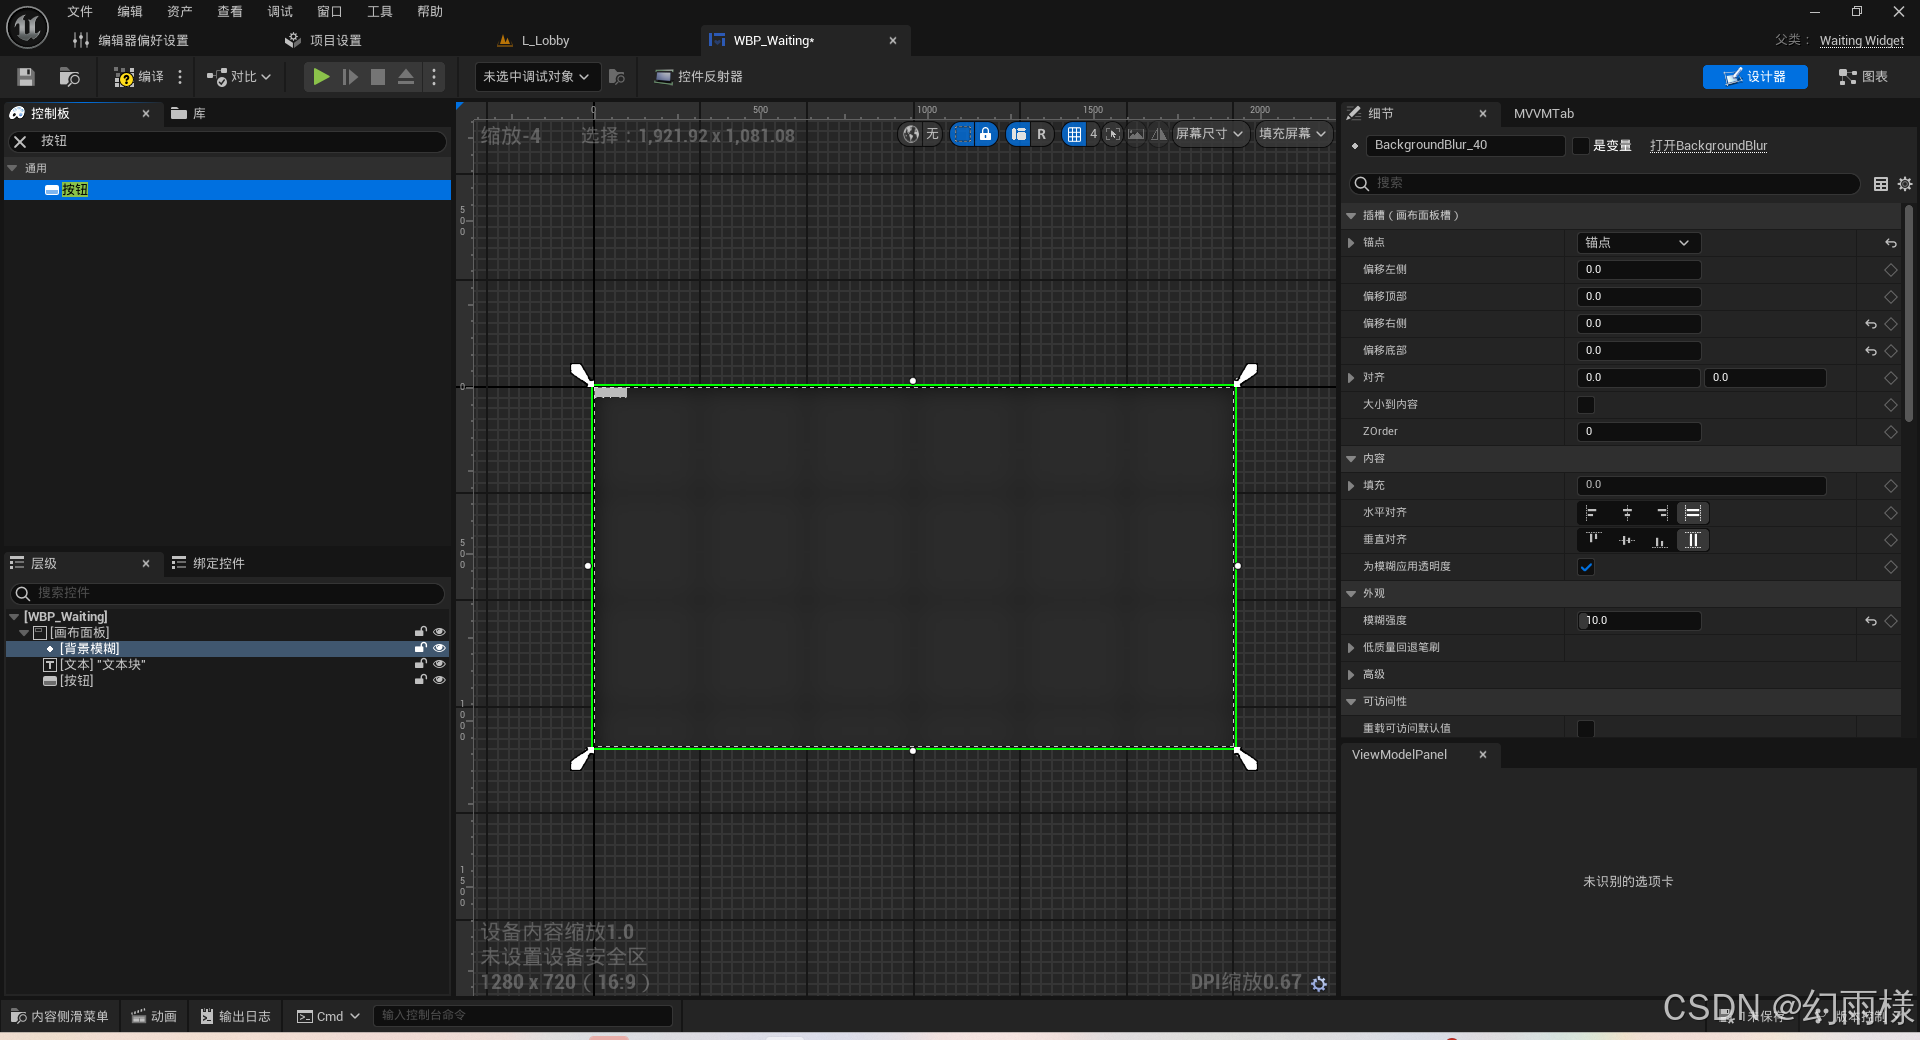Expand the 低质量回退笔刷 property
1920x1040 pixels.
click(x=1351, y=648)
